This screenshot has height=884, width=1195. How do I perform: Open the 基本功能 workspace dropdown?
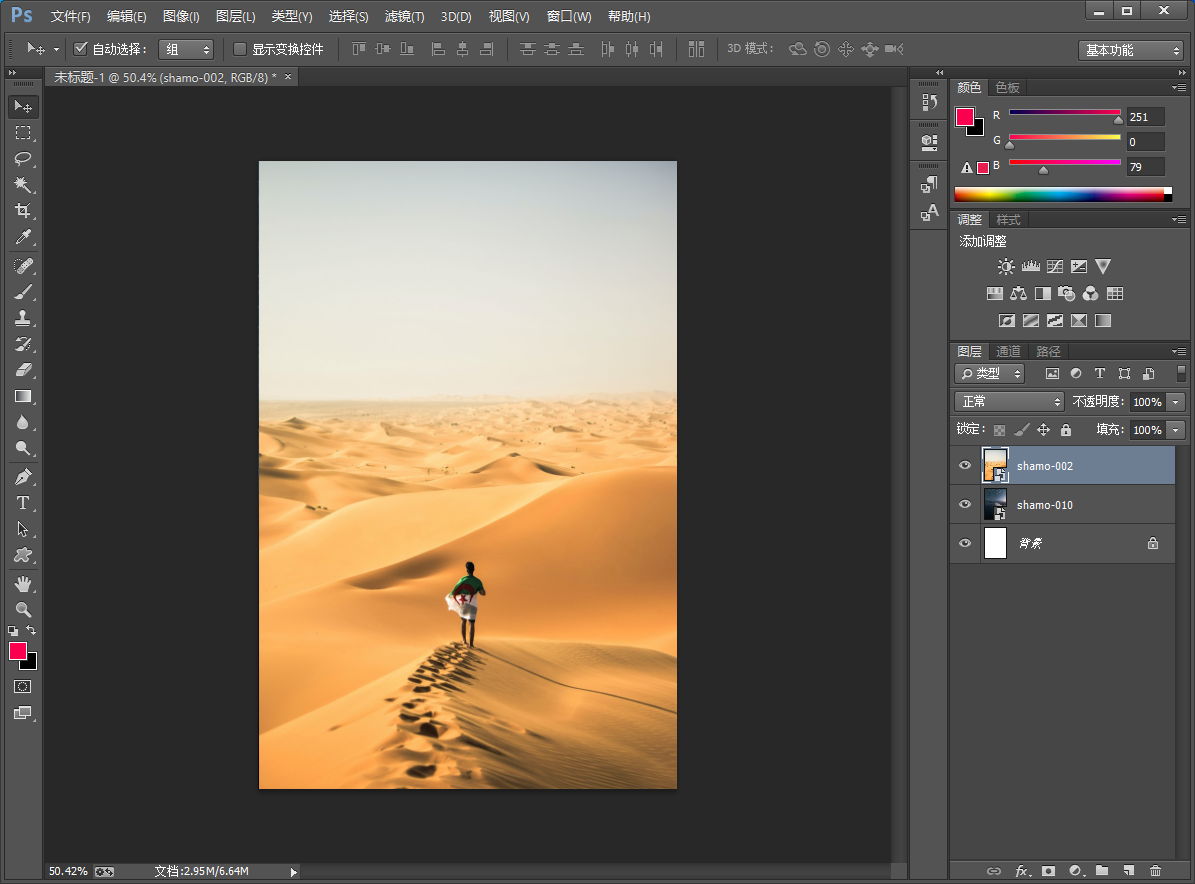[x=1130, y=50]
